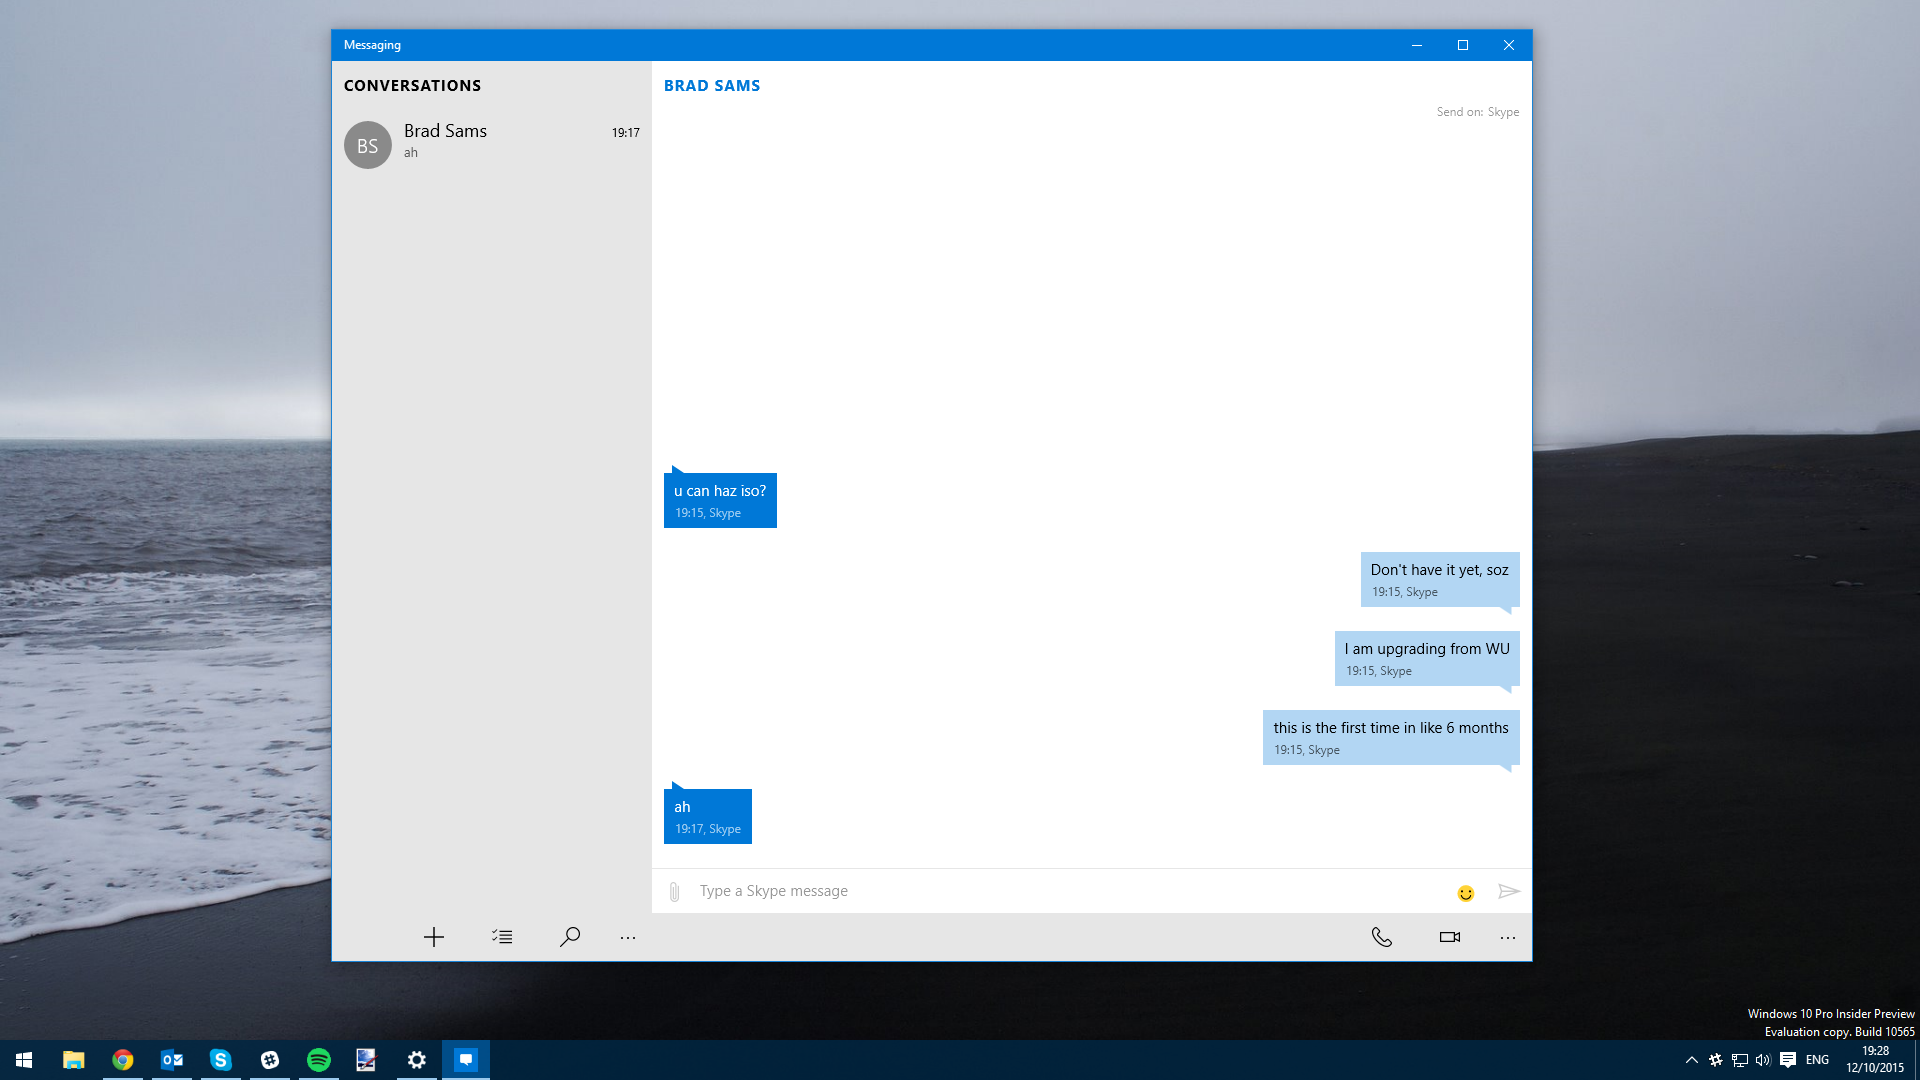1920x1080 pixels.
Task: Open the Send on: Skype selector
Action: (1478, 112)
